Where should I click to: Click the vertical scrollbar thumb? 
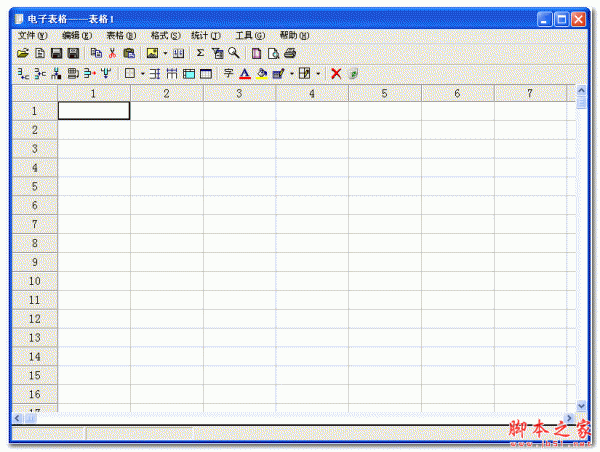tap(581, 103)
